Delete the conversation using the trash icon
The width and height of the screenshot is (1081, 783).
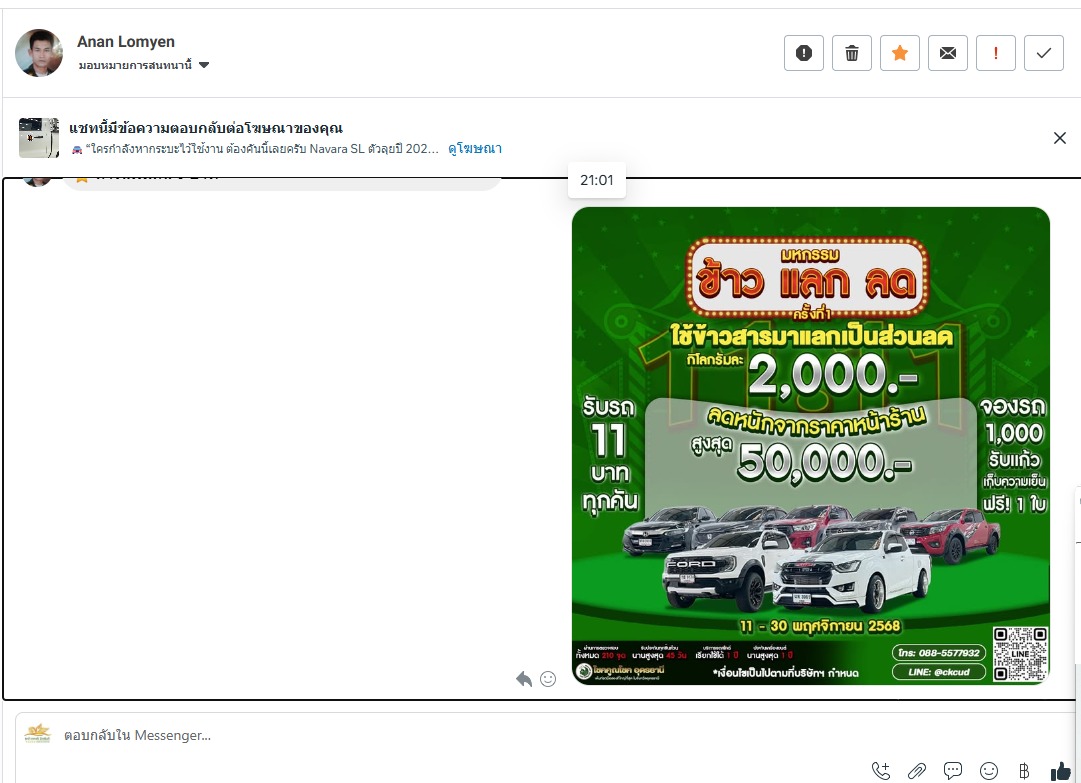[852, 53]
